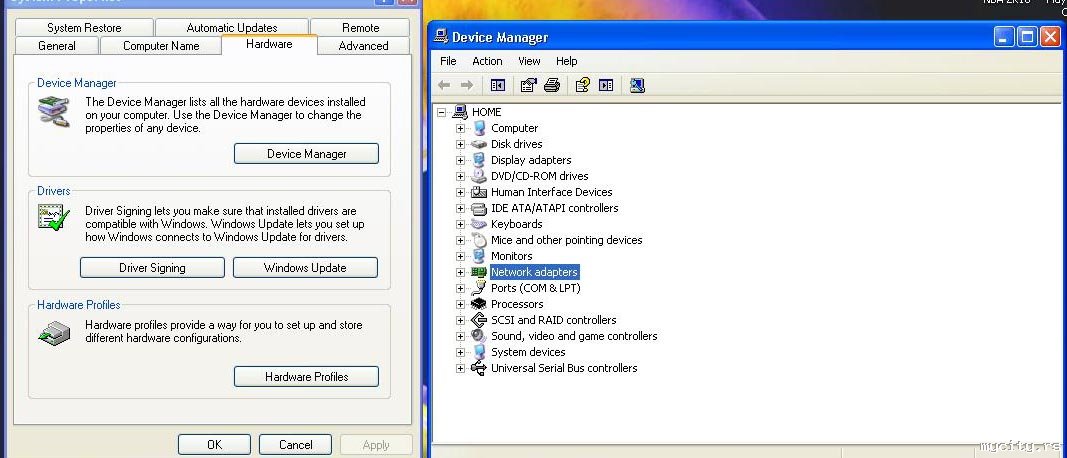Select Ports (COM & LPT) label
This screenshot has height=458, width=1067.
click(536, 288)
